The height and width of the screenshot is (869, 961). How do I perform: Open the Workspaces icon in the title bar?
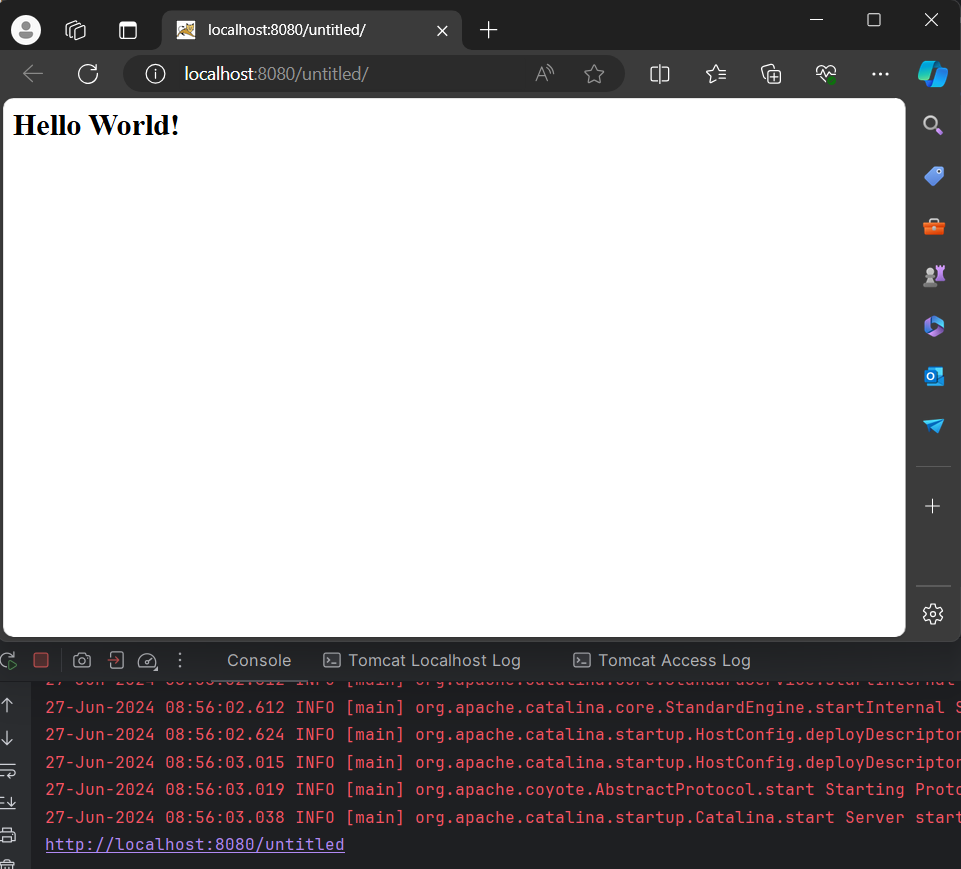(x=75, y=30)
